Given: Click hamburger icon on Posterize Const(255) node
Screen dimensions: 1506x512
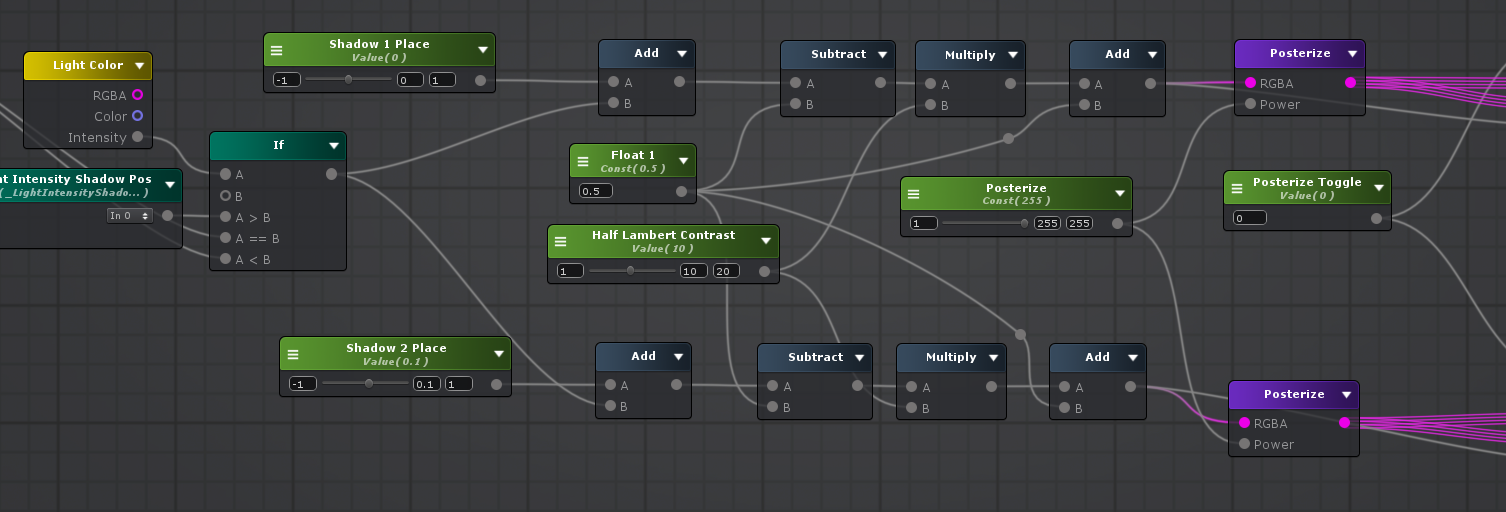Looking at the screenshot, I should (914, 194).
